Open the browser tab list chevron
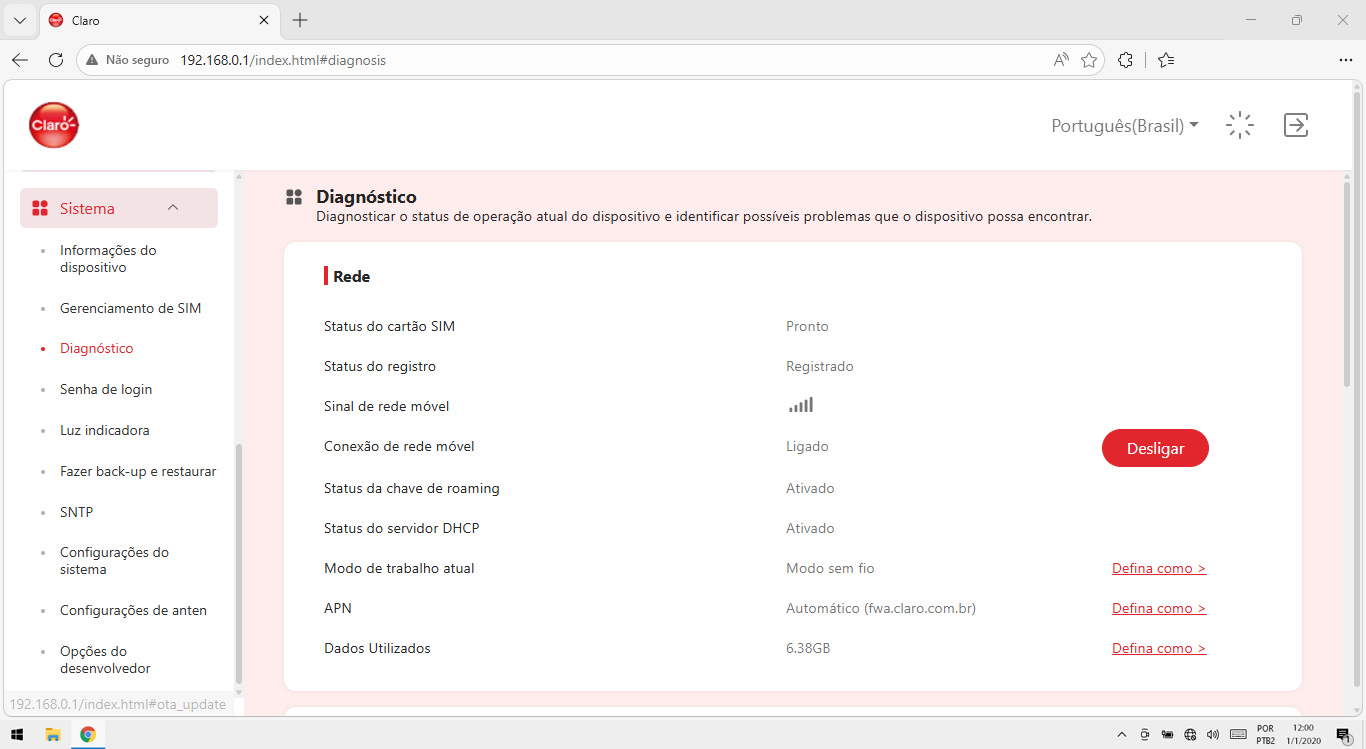 pos(19,20)
